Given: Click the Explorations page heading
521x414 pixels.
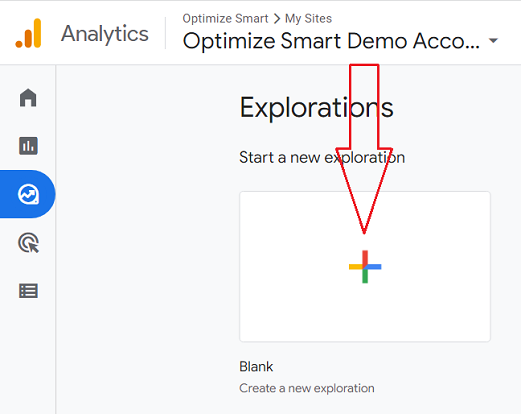Looking at the screenshot, I should tap(317, 108).
